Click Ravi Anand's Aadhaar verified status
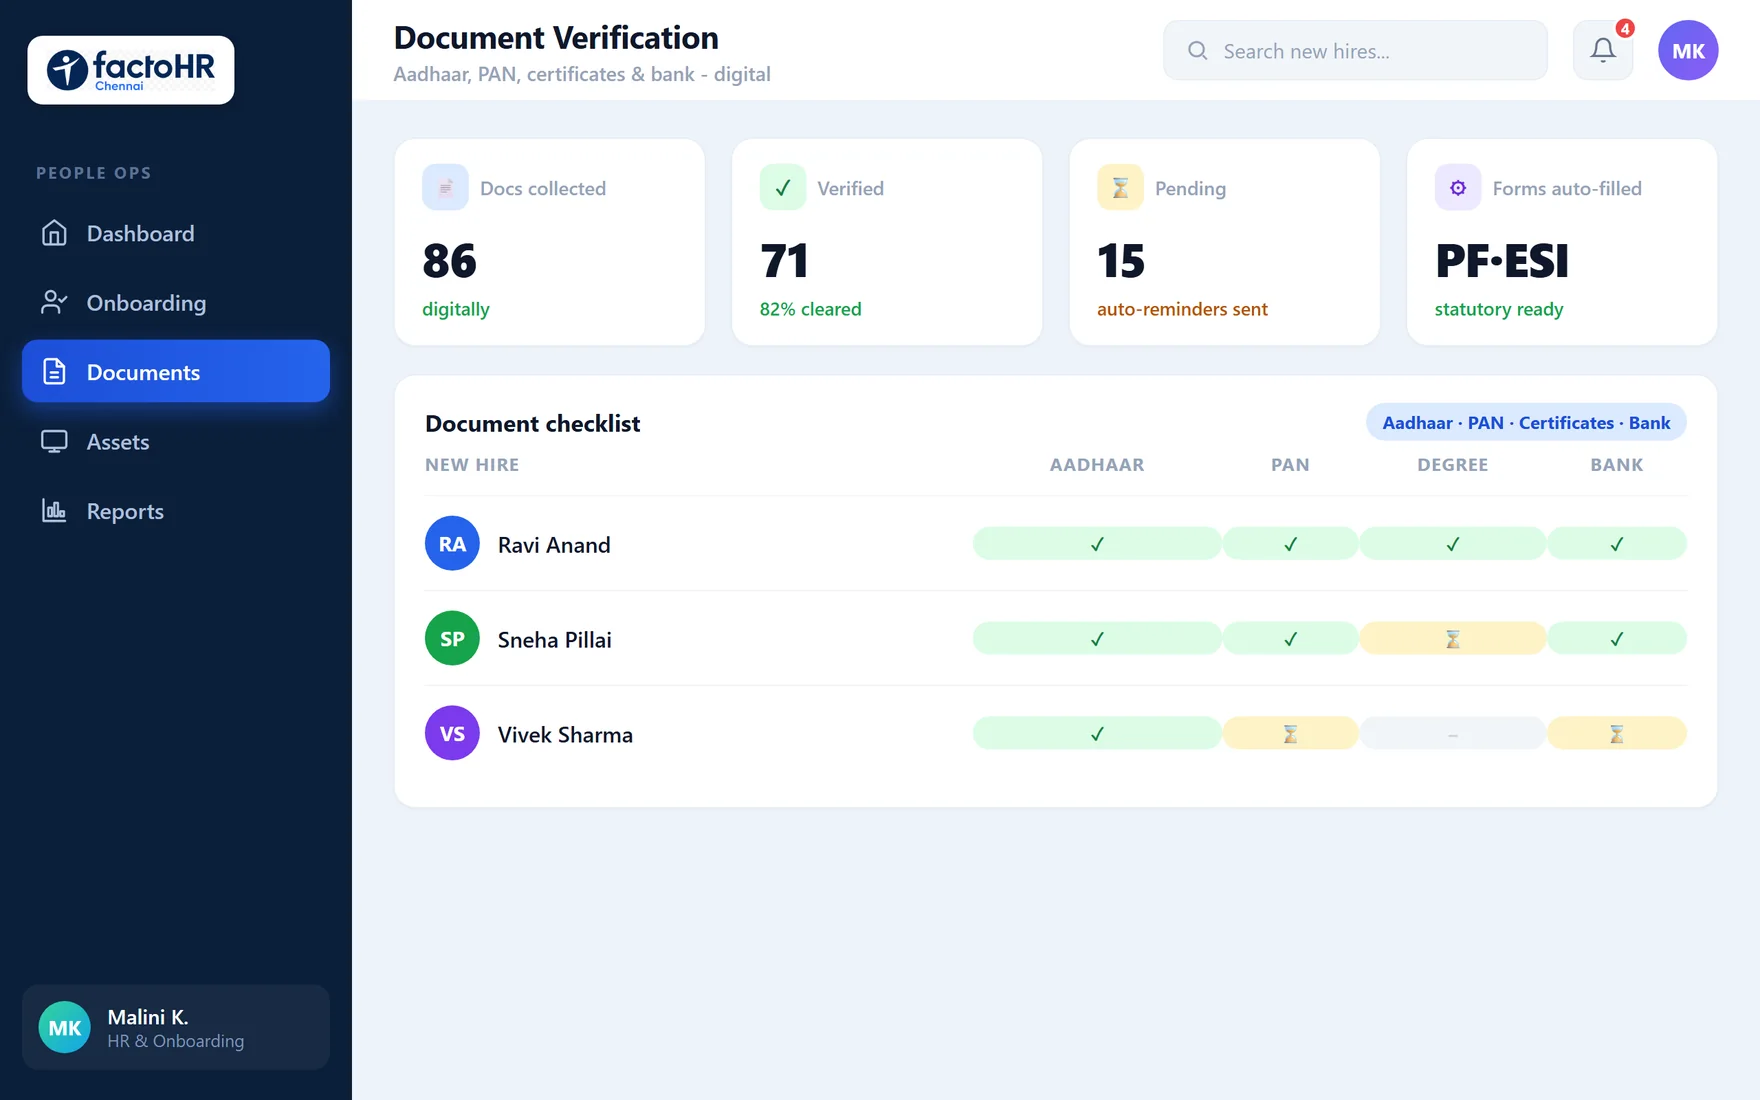This screenshot has width=1760, height=1100. pyautogui.click(x=1097, y=543)
